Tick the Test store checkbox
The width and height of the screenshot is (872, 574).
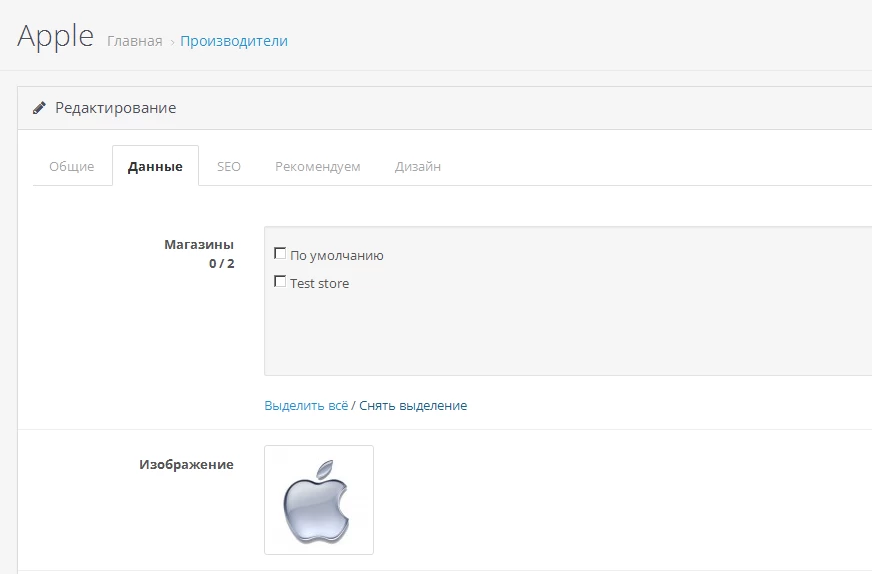pyautogui.click(x=280, y=281)
